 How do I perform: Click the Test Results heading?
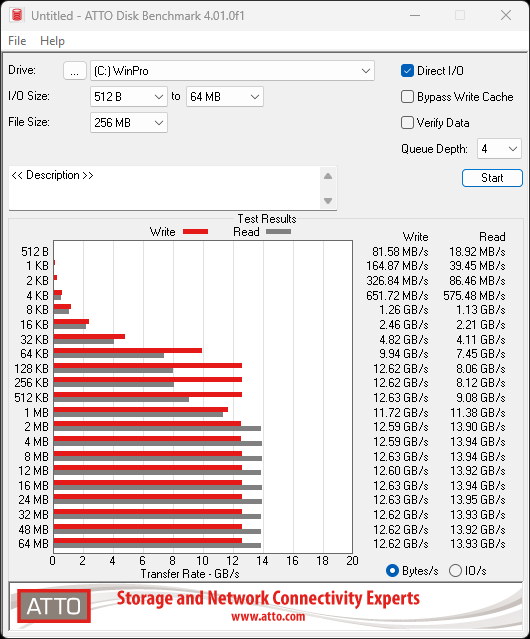[267, 219]
